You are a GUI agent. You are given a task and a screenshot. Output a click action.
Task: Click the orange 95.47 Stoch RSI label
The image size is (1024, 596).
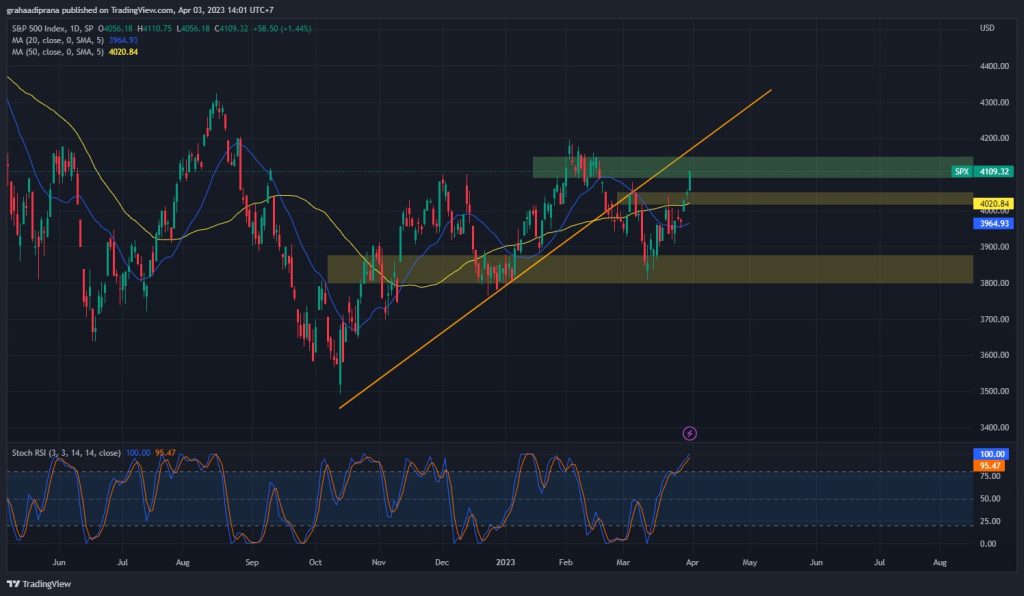989,465
